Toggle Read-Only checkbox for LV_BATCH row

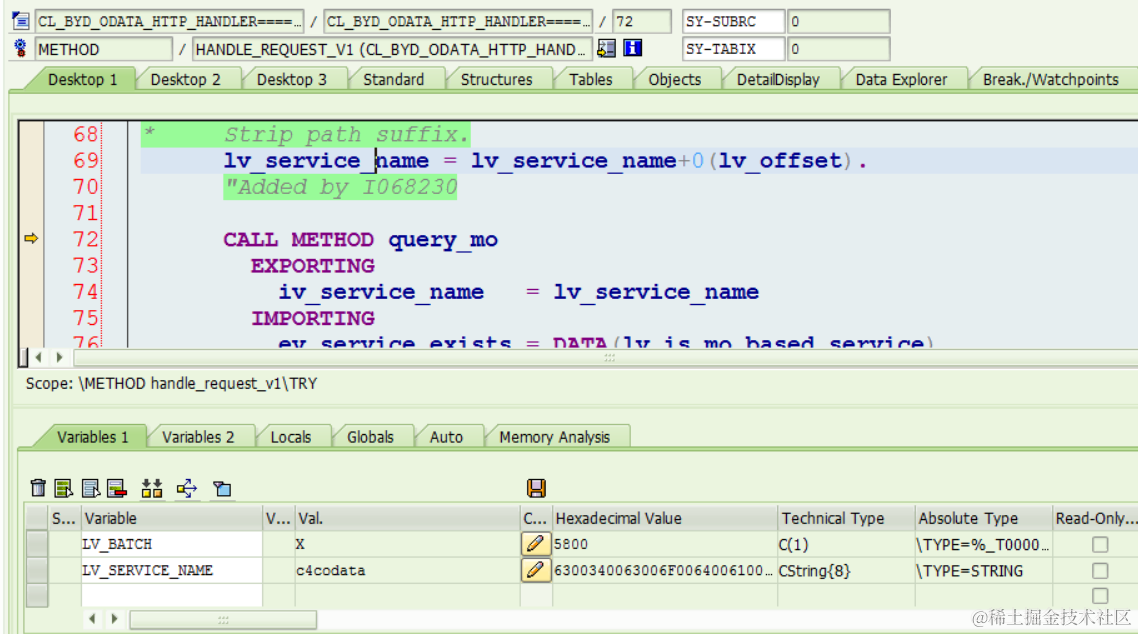(x=1100, y=544)
